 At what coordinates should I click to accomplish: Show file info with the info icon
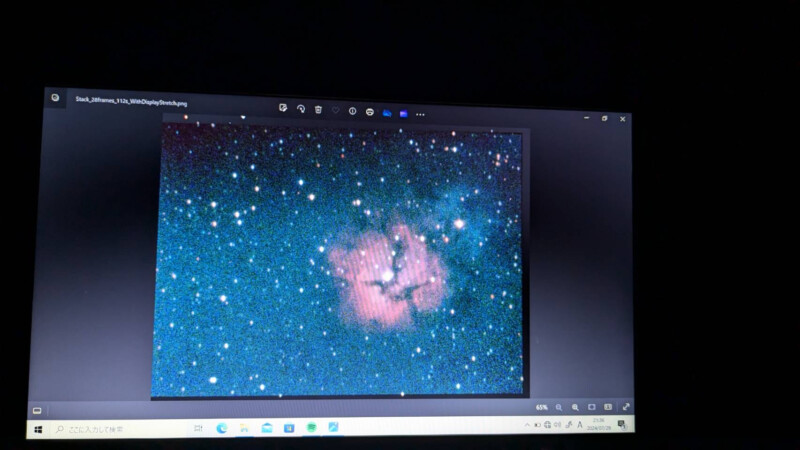click(x=353, y=111)
